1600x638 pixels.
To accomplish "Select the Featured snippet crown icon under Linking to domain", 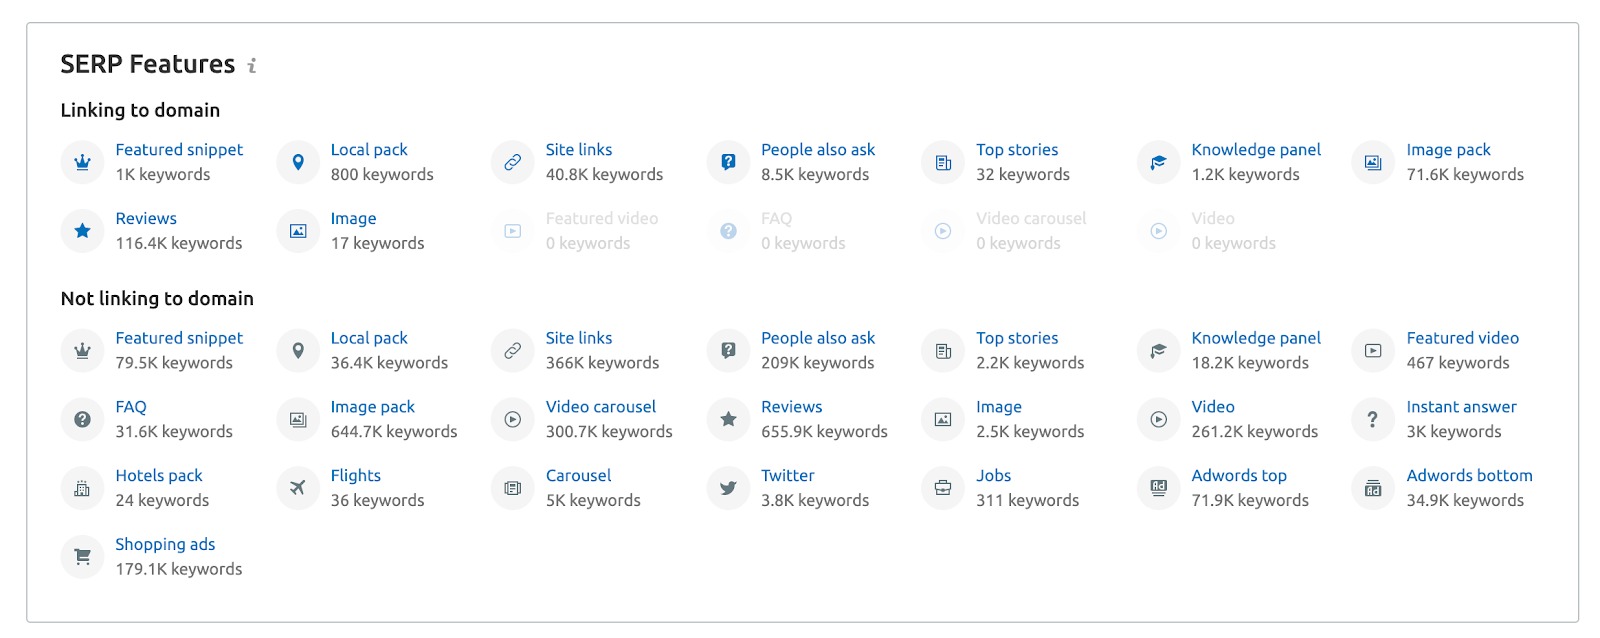I will tap(81, 162).
